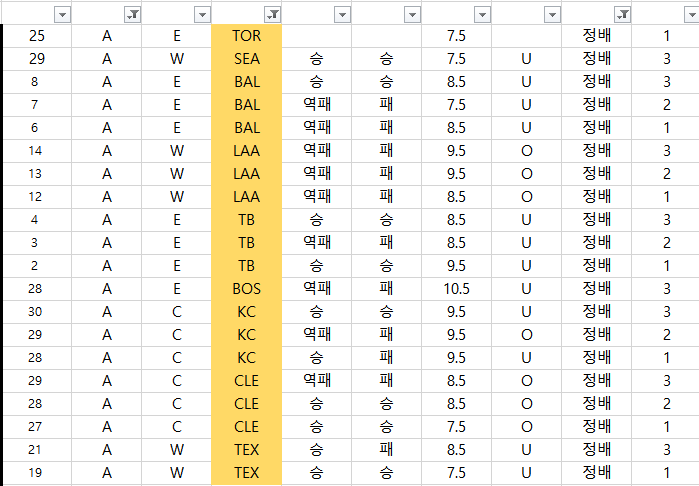Image resolution: width=699 pixels, height=486 pixels.
Task: Open filter dropdown of the first number column
Action: coord(62,14)
